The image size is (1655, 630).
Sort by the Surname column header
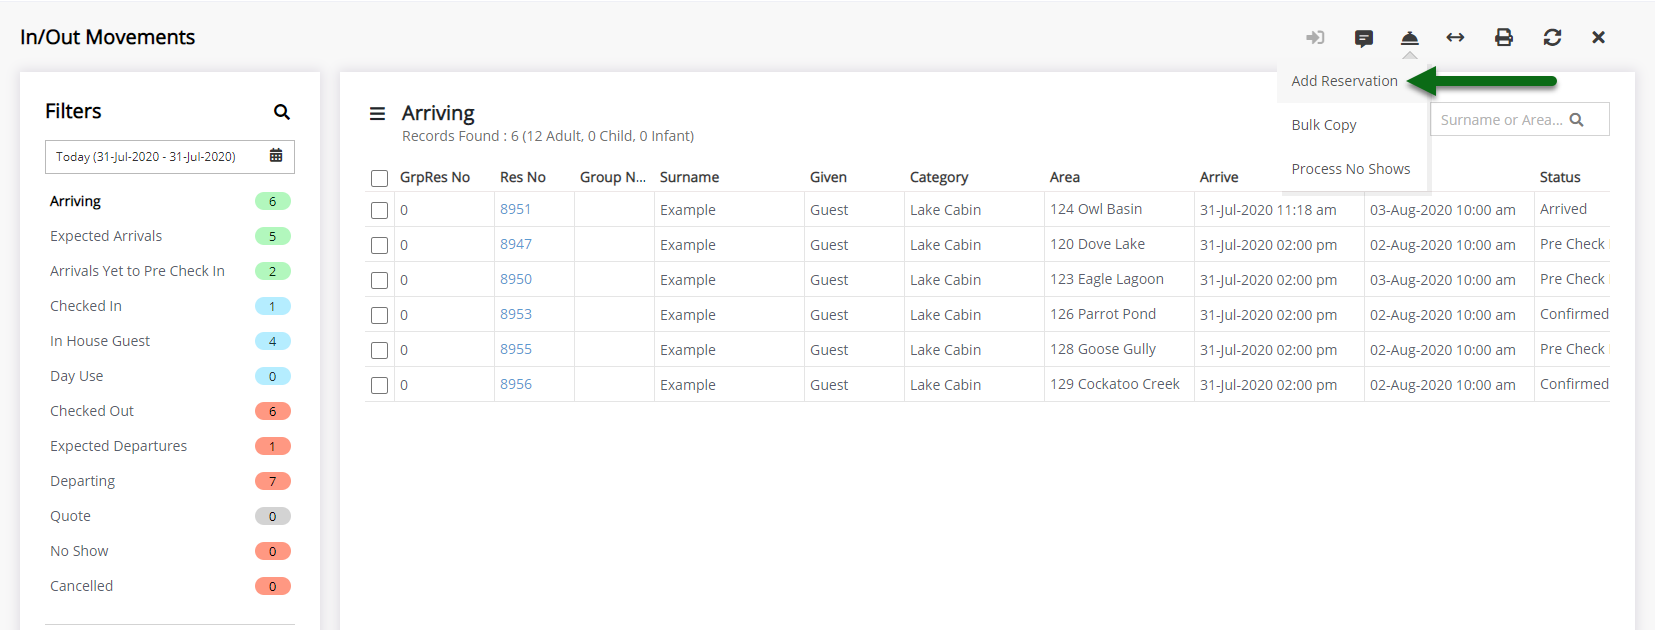[x=689, y=177]
